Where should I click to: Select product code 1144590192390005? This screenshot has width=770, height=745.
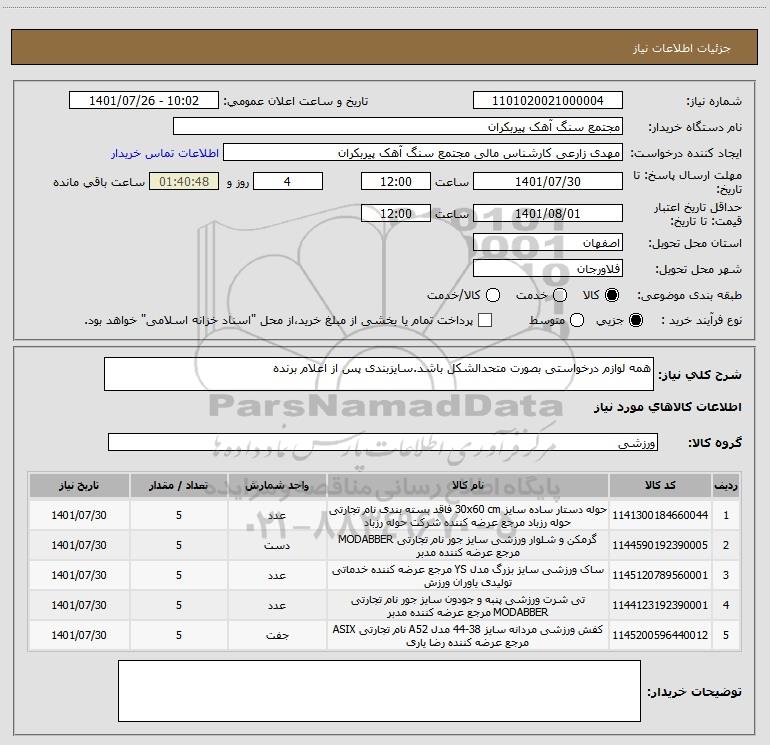tap(660, 545)
